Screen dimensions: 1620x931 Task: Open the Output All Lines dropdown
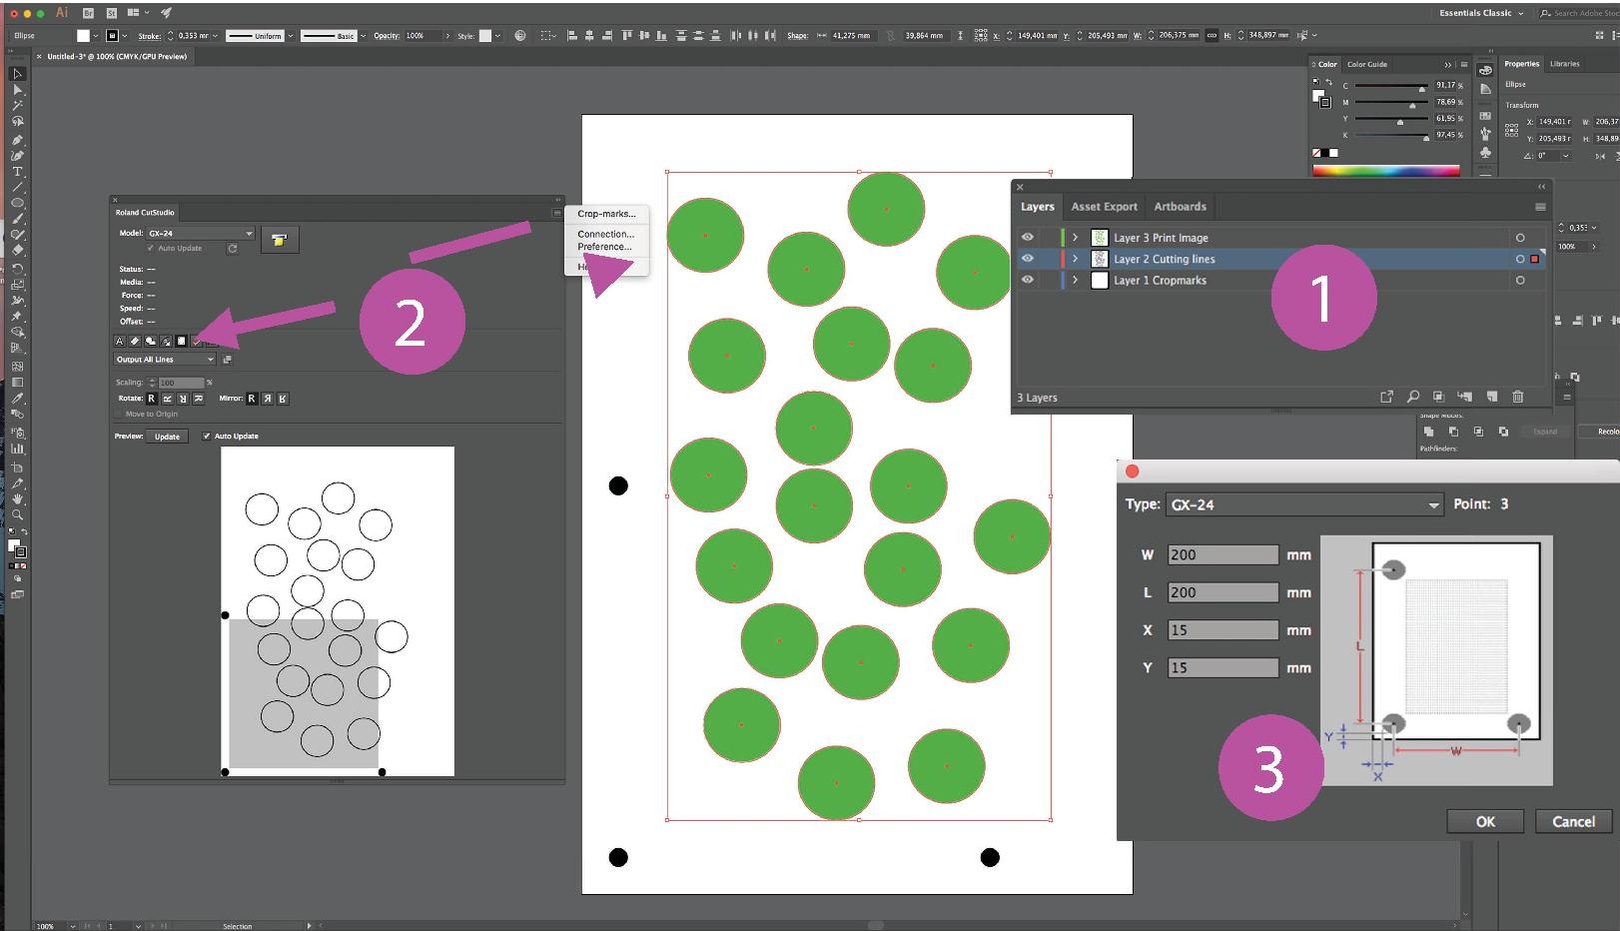[x=165, y=359]
